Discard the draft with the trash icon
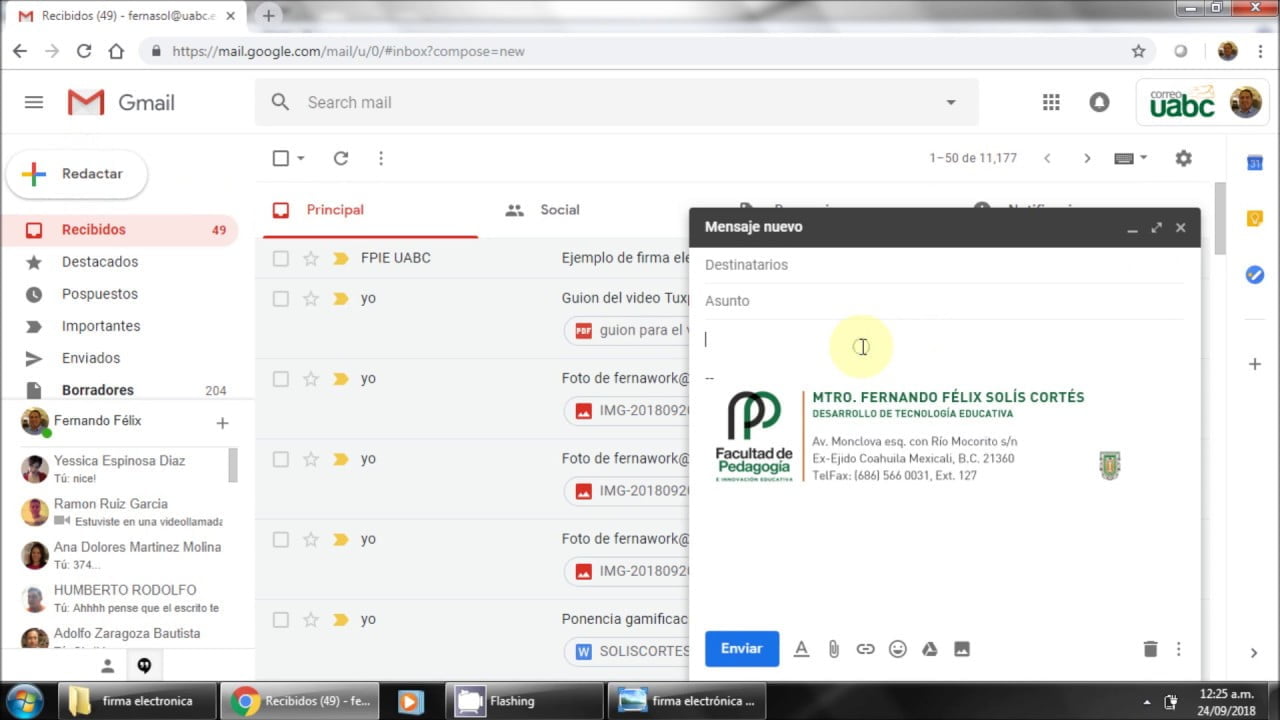Image resolution: width=1280 pixels, height=720 pixels. 1150,648
